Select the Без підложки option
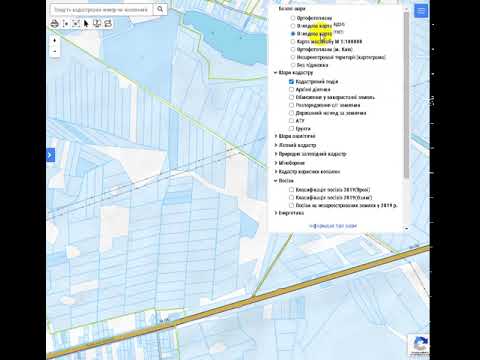Image resolution: width=480 pixels, height=360 pixels. pos(293,65)
